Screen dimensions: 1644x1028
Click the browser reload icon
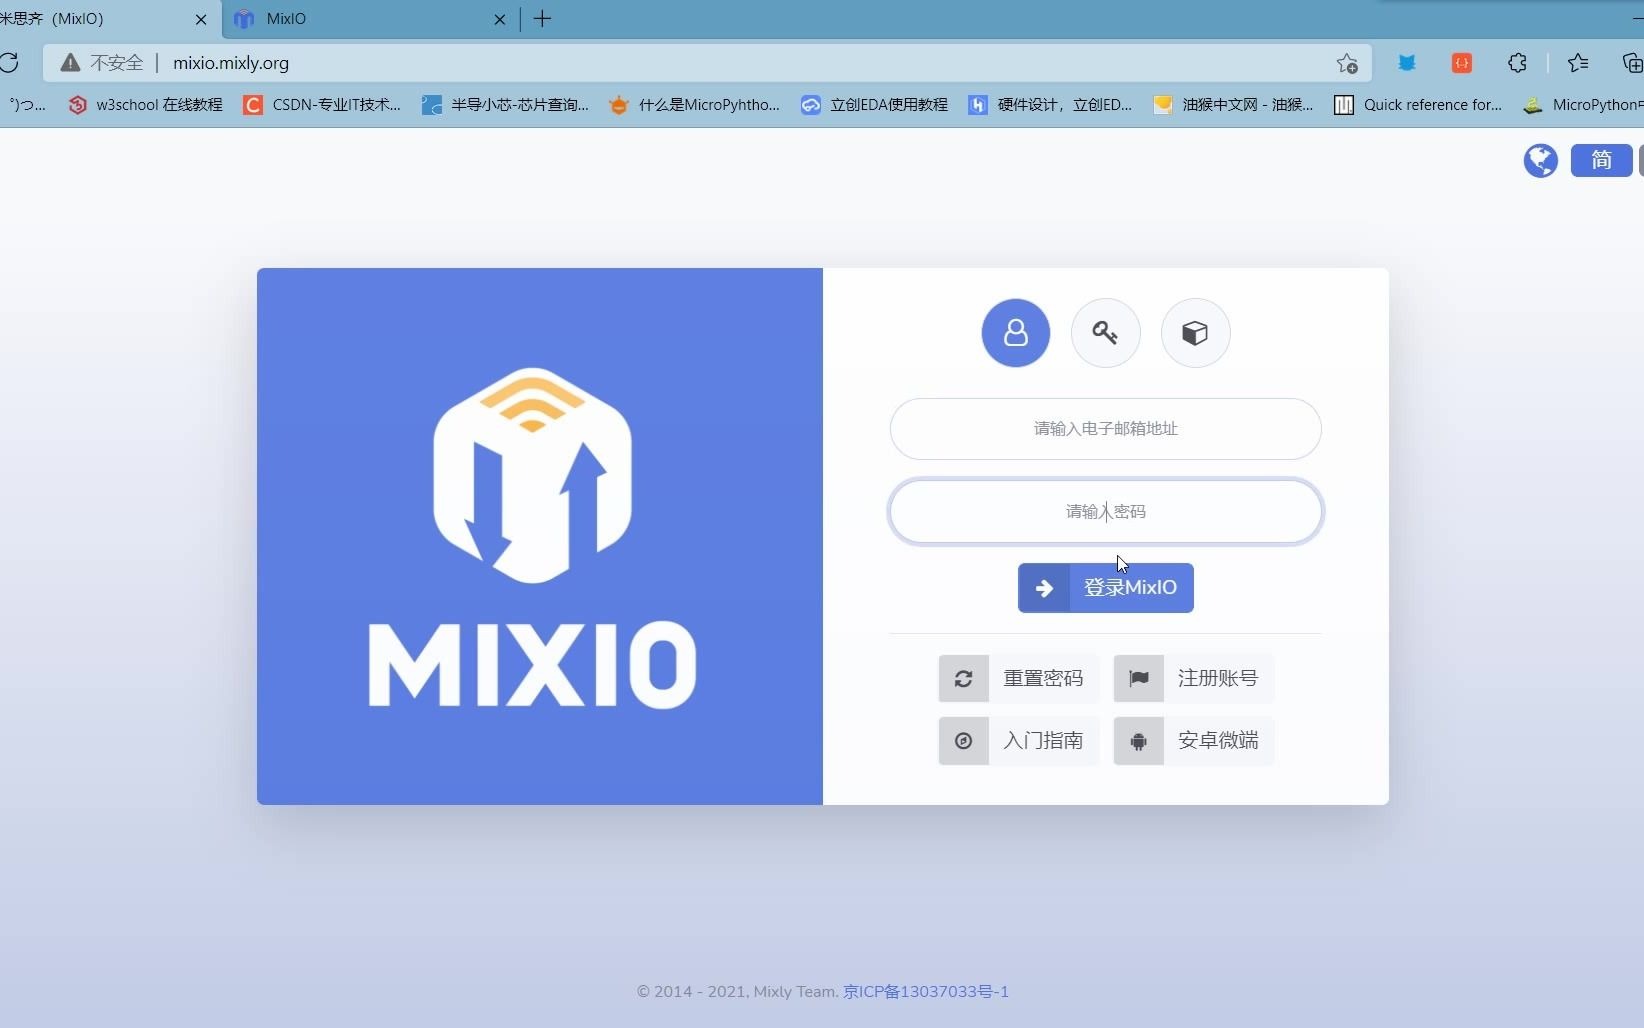pyautogui.click(x=9, y=63)
